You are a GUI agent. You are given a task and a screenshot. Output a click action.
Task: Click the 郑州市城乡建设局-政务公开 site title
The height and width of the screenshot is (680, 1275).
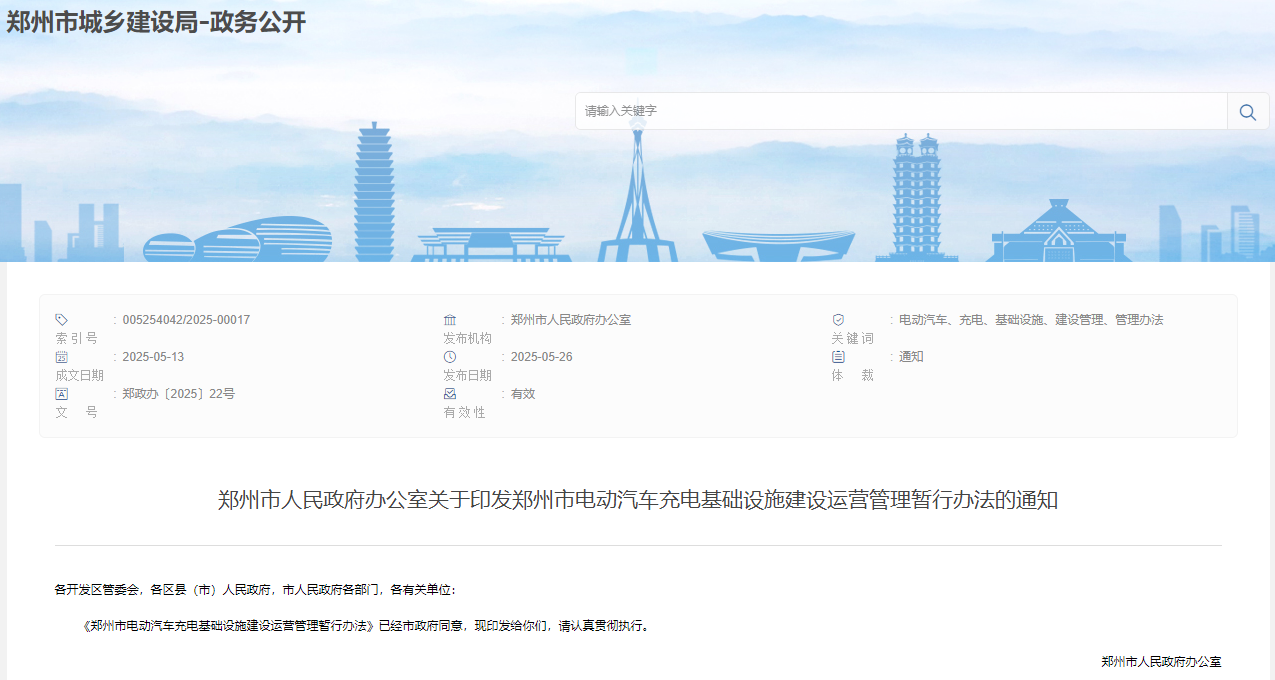(x=156, y=22)
